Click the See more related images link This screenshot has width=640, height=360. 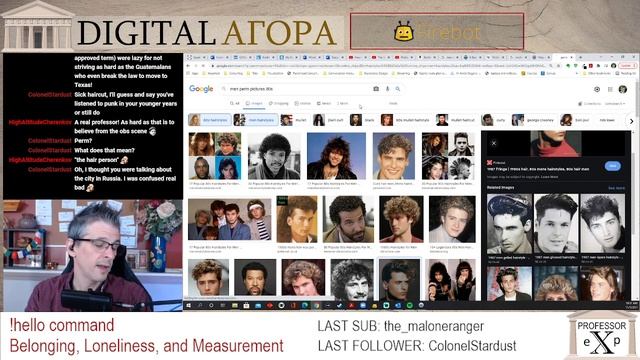tap(616, 188)
